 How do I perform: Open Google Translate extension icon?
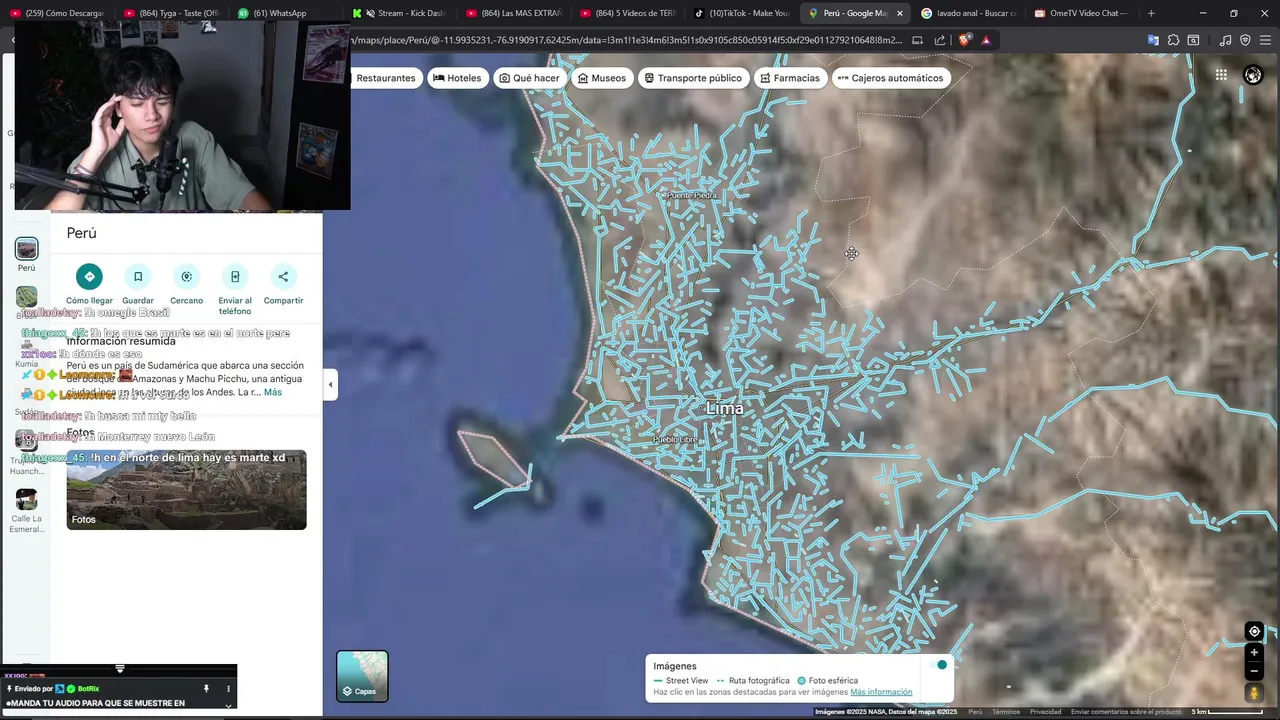point(1153,40)
